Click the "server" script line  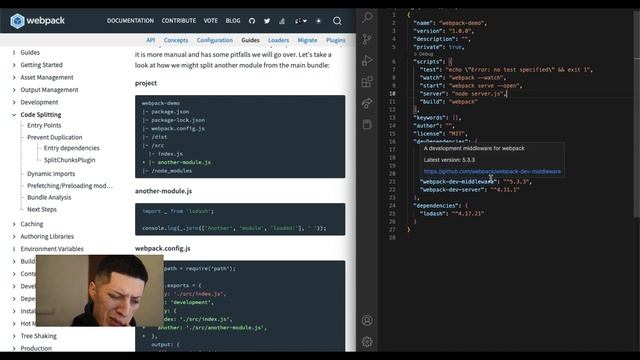tap(463, 93)
